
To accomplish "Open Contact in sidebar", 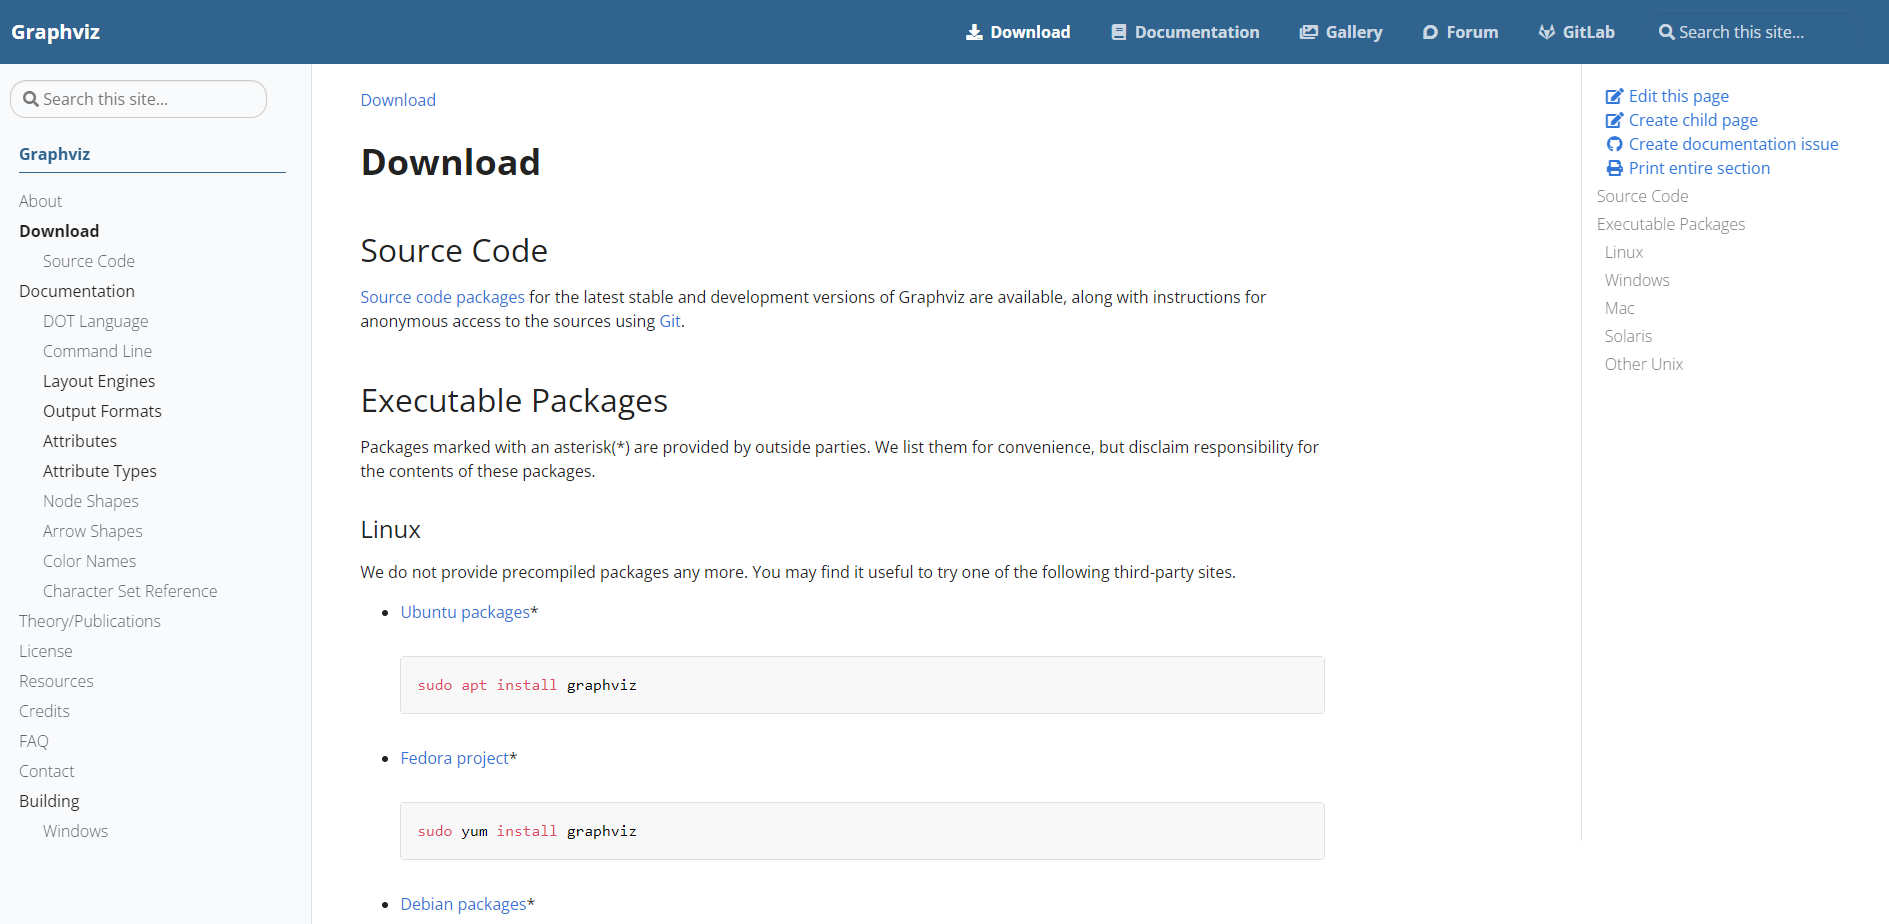I will click(47, 771).
